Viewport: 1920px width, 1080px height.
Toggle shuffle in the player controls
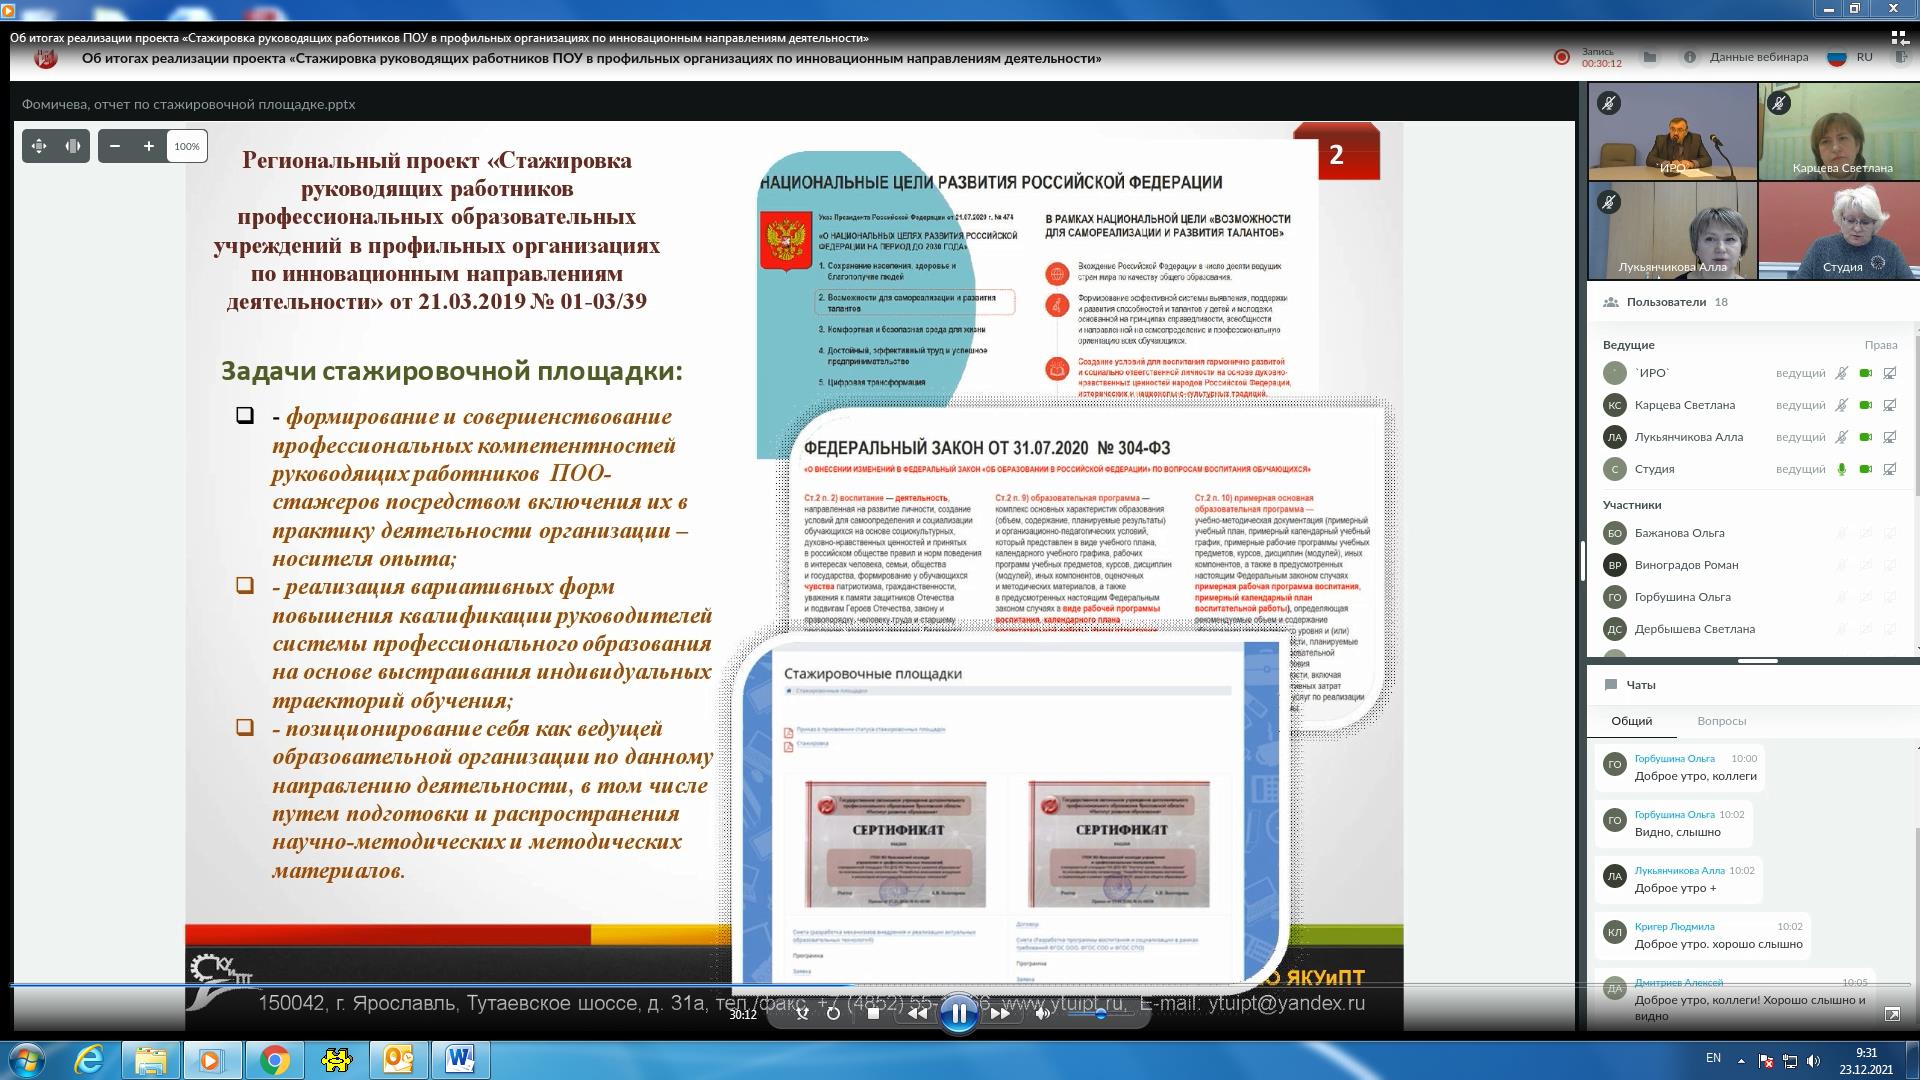point(802,1013)
